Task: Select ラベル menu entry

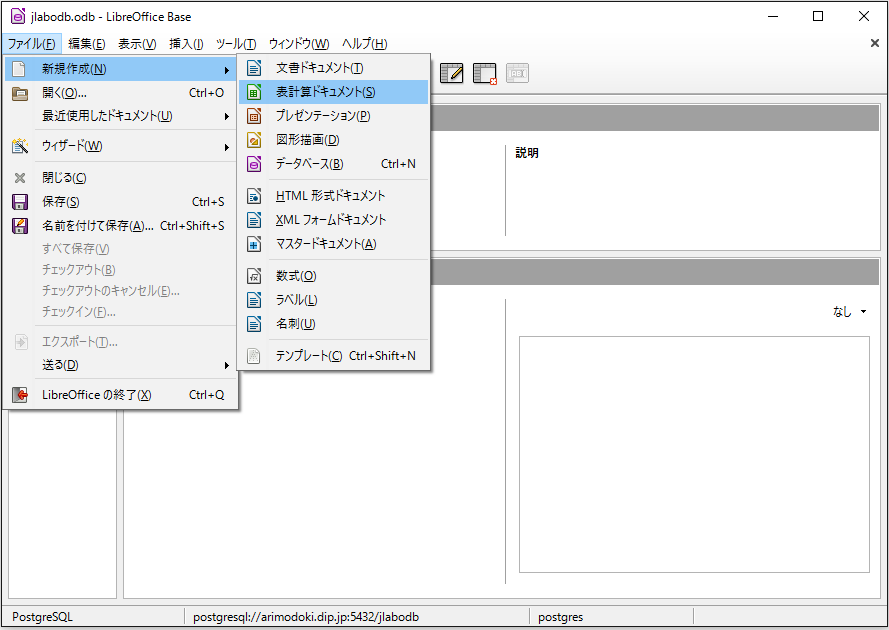Action: click(x=333, y=299)
